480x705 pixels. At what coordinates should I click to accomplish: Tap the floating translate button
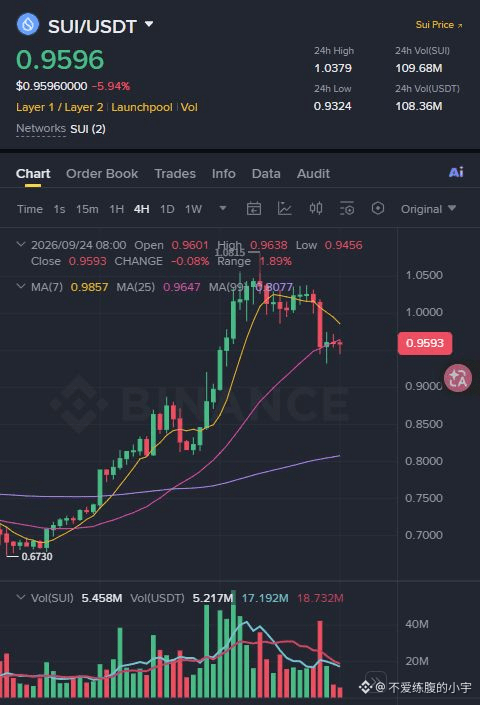tap(458, 378)
